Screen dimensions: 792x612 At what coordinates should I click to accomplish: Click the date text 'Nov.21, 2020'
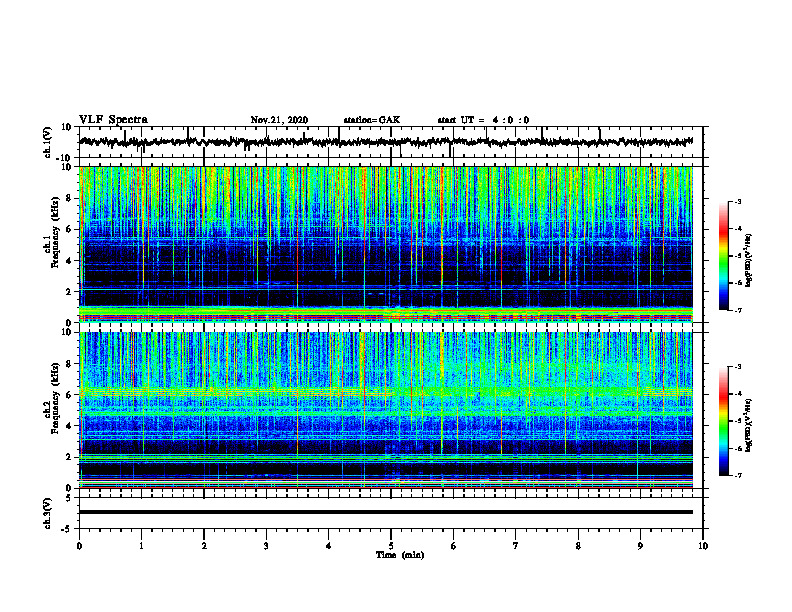279,120
